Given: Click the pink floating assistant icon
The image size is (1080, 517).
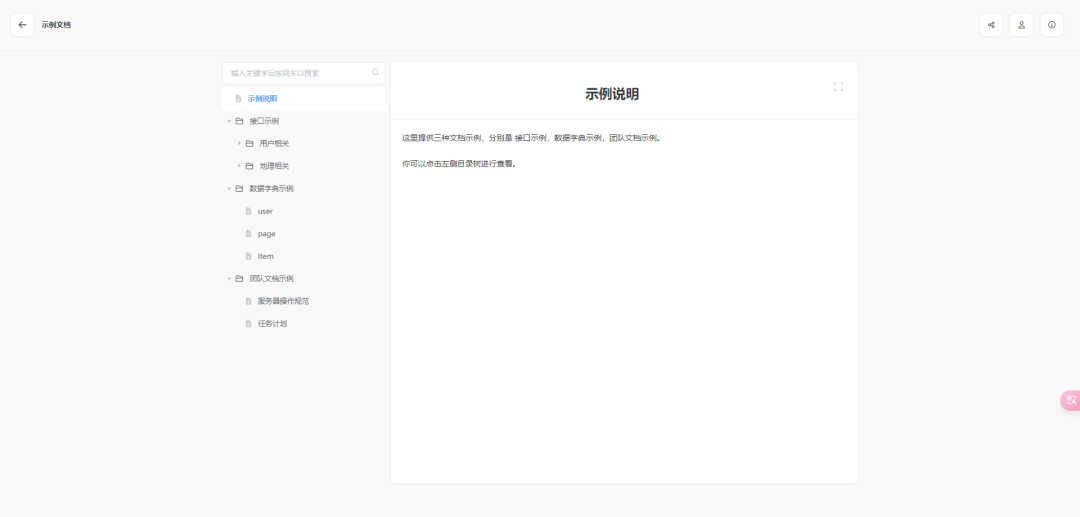Looking at the screenshot, I should point(1070,400).
